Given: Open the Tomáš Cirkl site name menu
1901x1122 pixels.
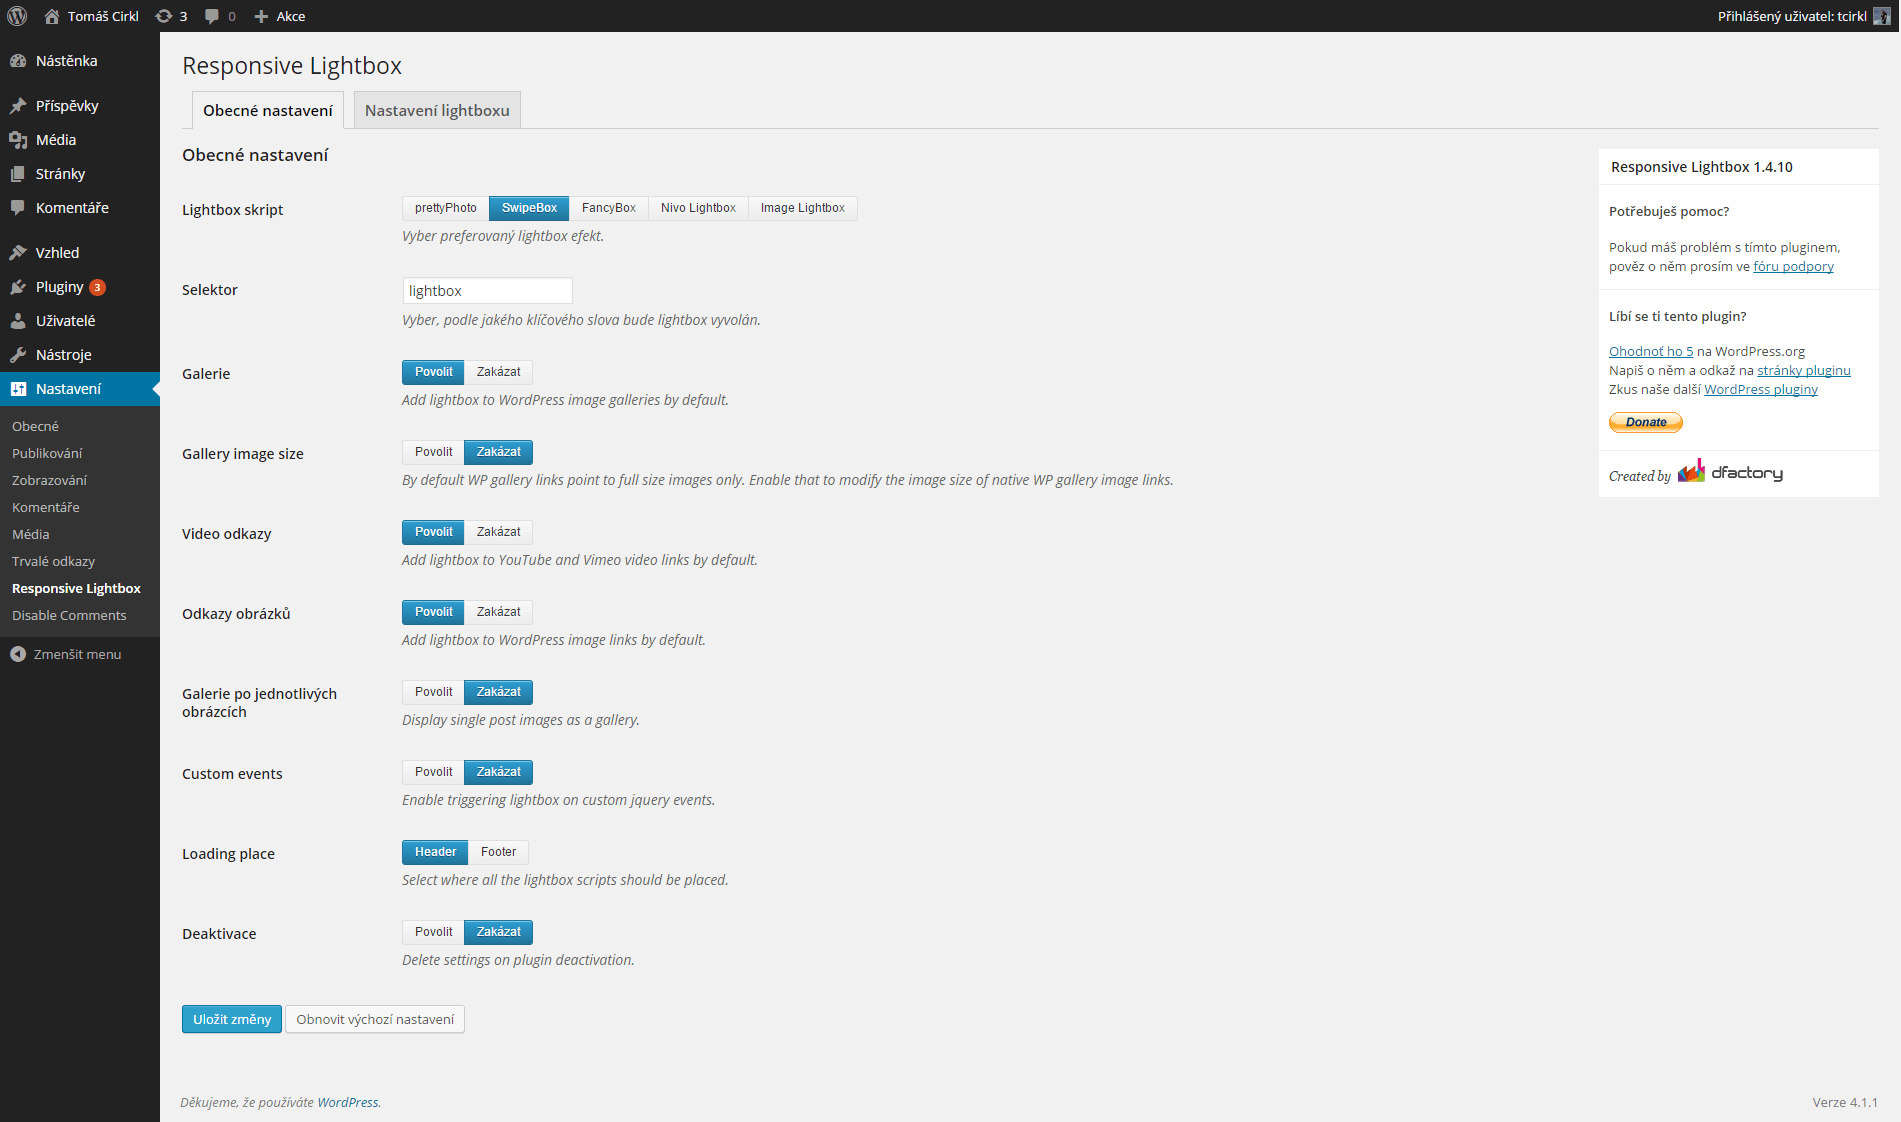Looking at the screenshot, I should pos(92,16).
